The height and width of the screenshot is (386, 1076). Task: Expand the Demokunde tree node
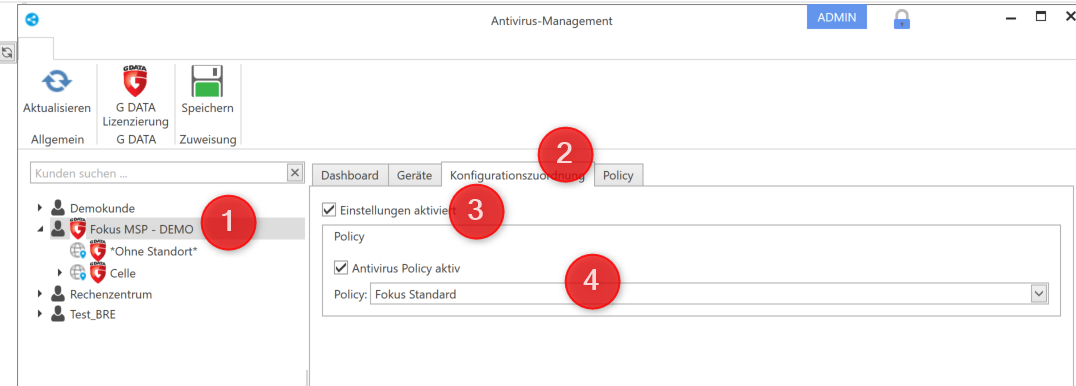(x=40, y=207)
